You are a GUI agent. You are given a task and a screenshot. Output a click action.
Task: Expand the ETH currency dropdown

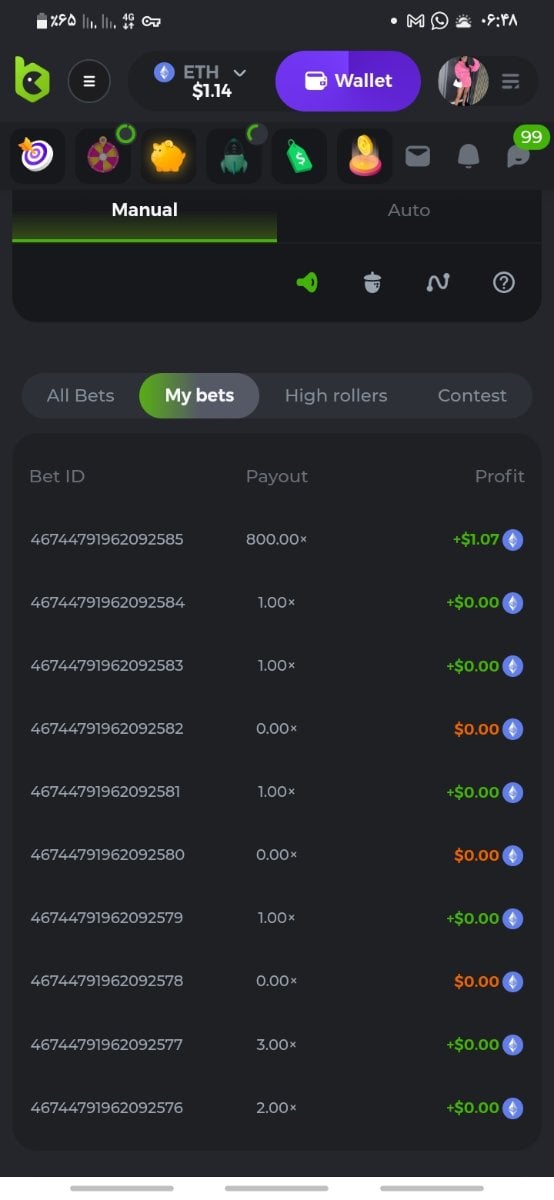(200, 81)
